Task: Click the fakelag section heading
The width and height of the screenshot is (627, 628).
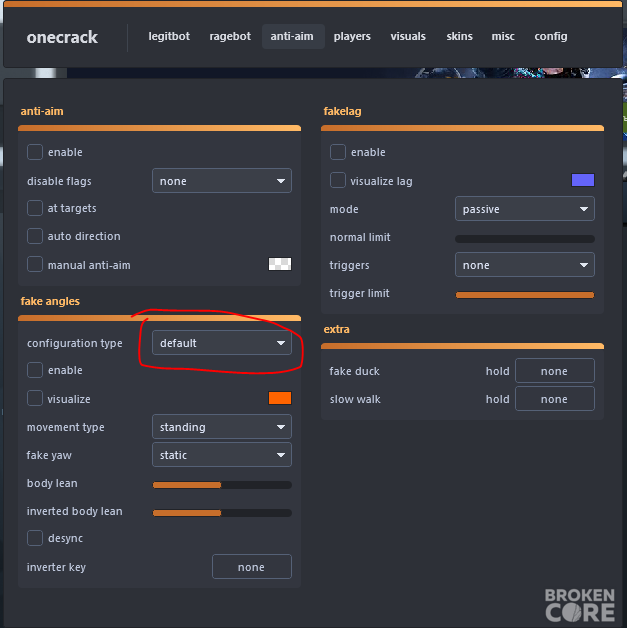Action: 342,111
